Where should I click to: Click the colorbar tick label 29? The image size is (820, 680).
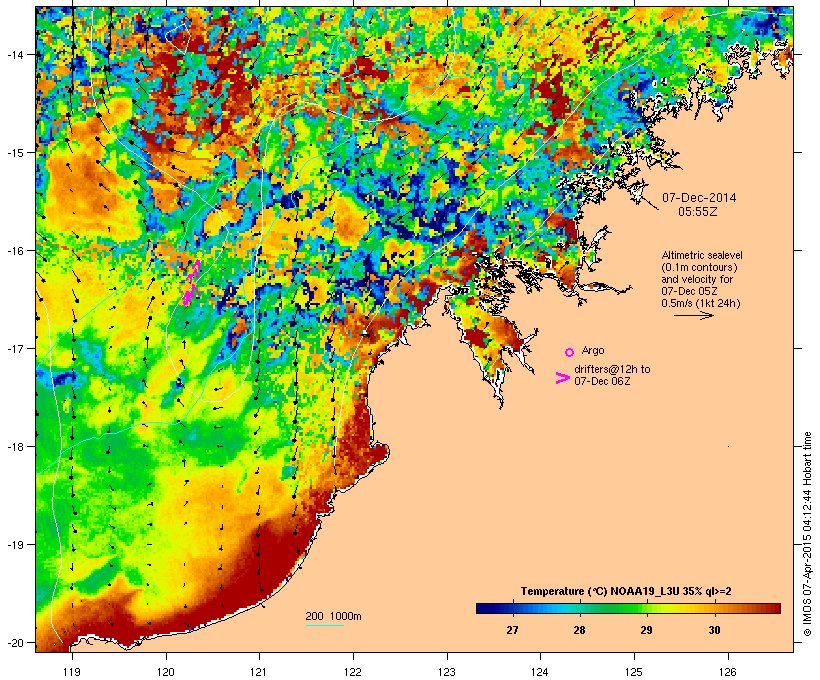(x=646, y=630)
